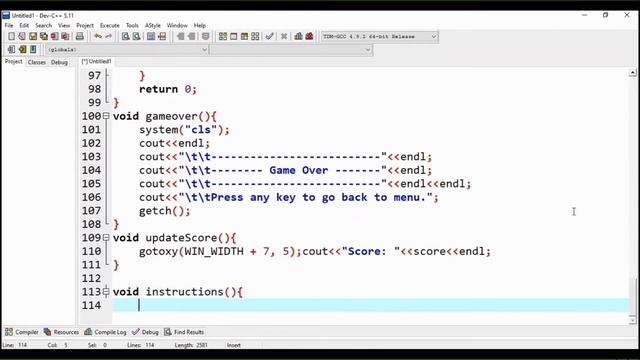The width and height of the screenshot is (640, 360).
Task: Click the "Game Over" text on line 104
Action: click(298, 170)
